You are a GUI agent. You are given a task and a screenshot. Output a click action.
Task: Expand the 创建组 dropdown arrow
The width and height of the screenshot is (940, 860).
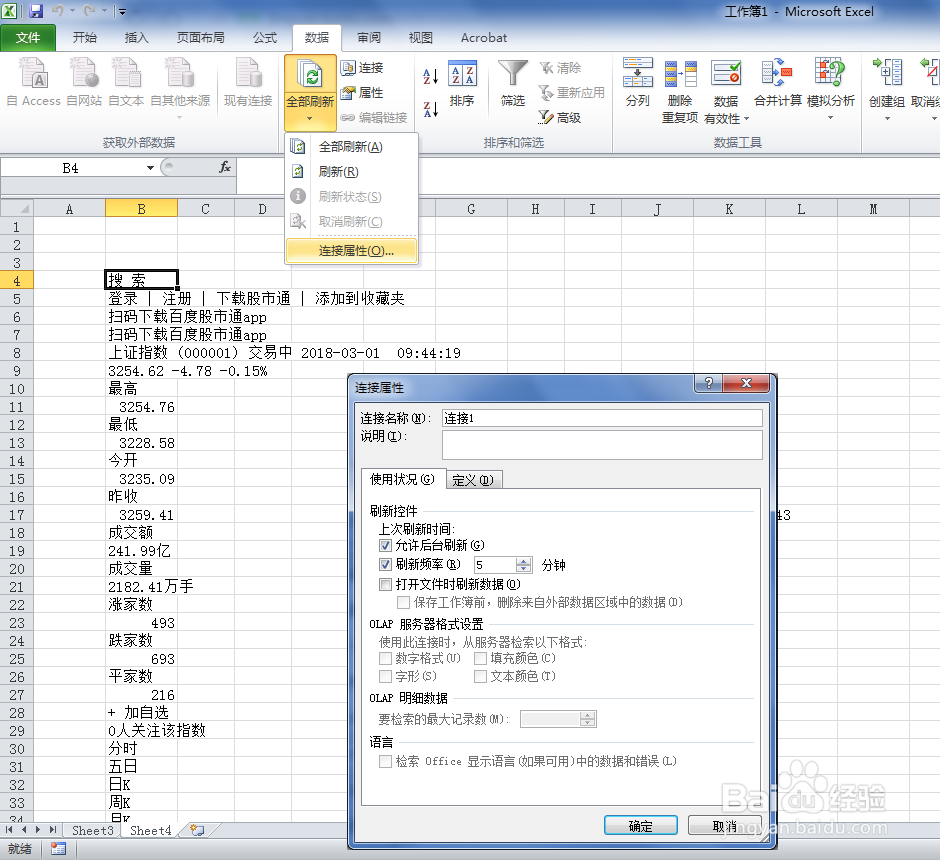tap(887, 118)
